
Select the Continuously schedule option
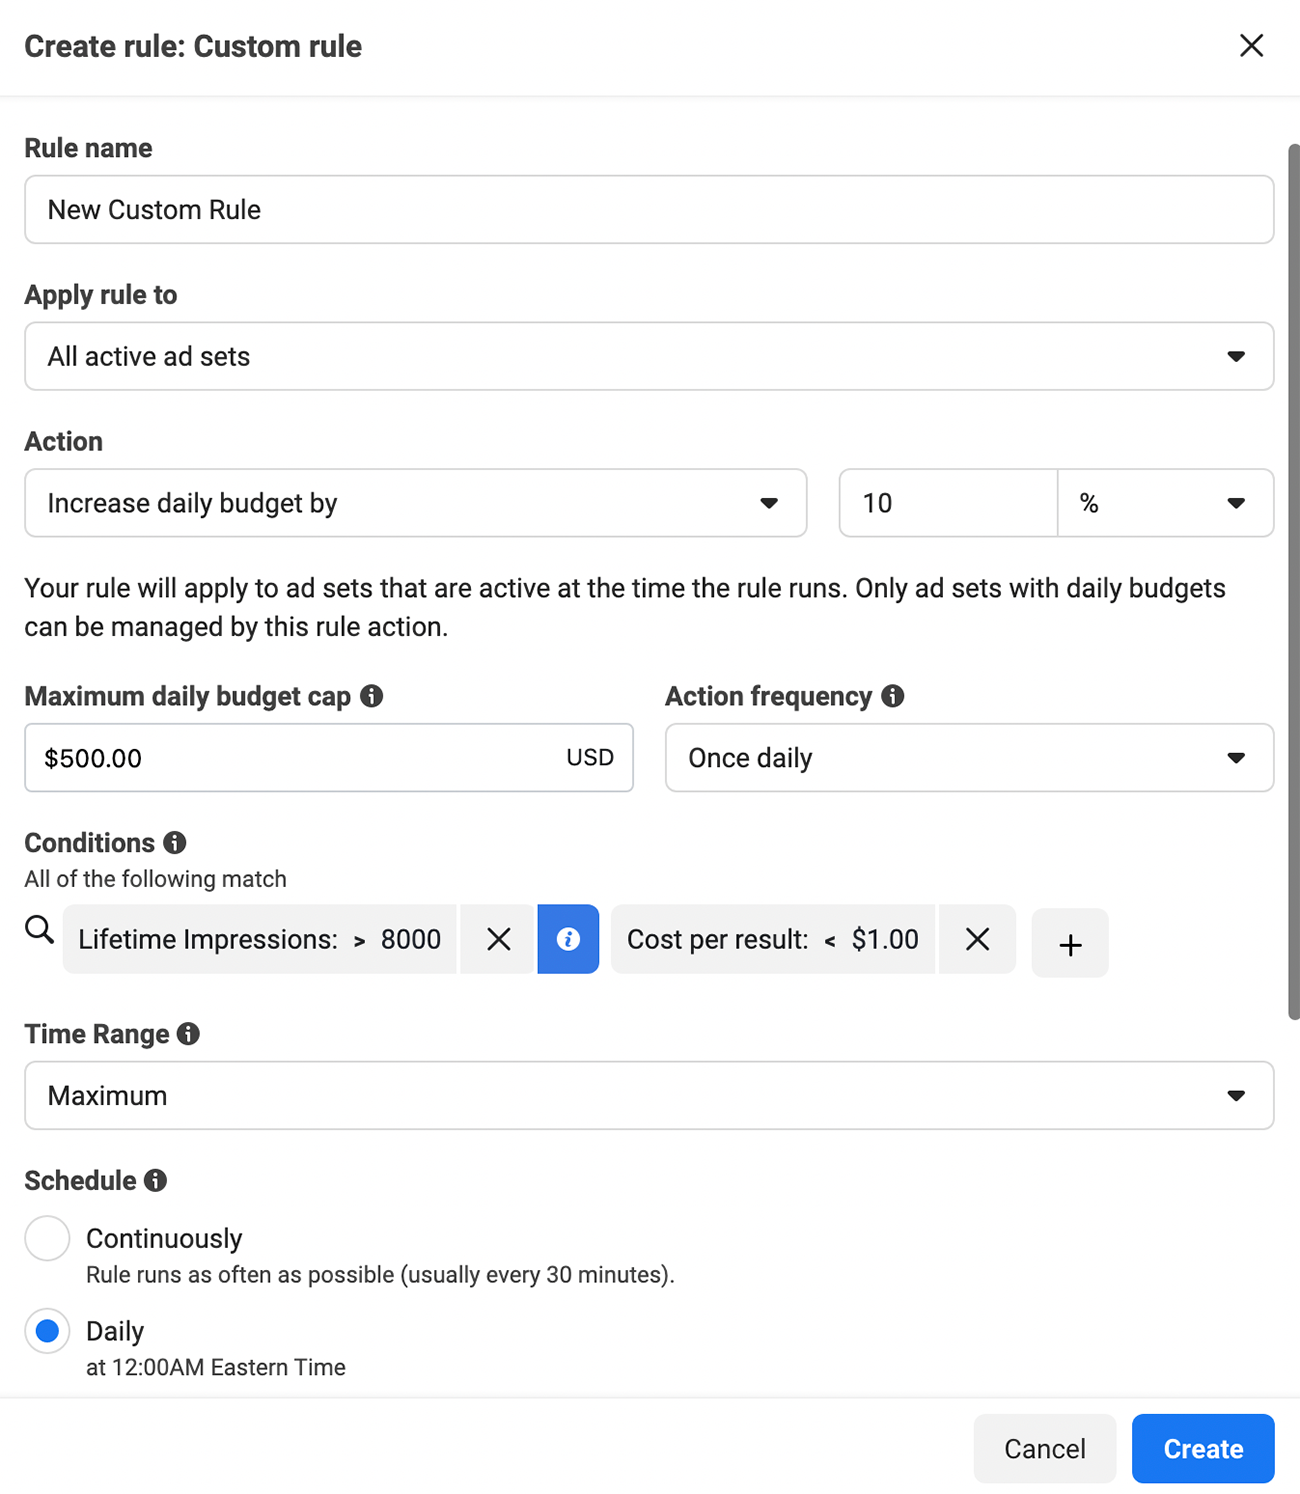point(47,1238)
